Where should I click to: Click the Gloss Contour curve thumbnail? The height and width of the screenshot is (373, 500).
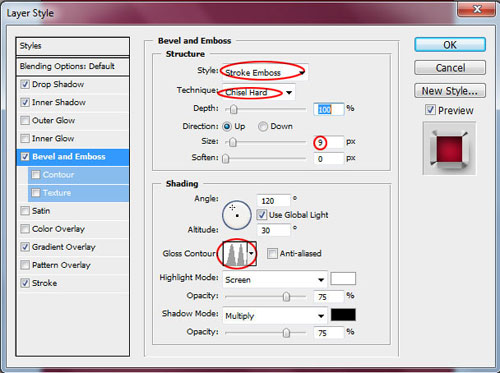tap(235, 254)
